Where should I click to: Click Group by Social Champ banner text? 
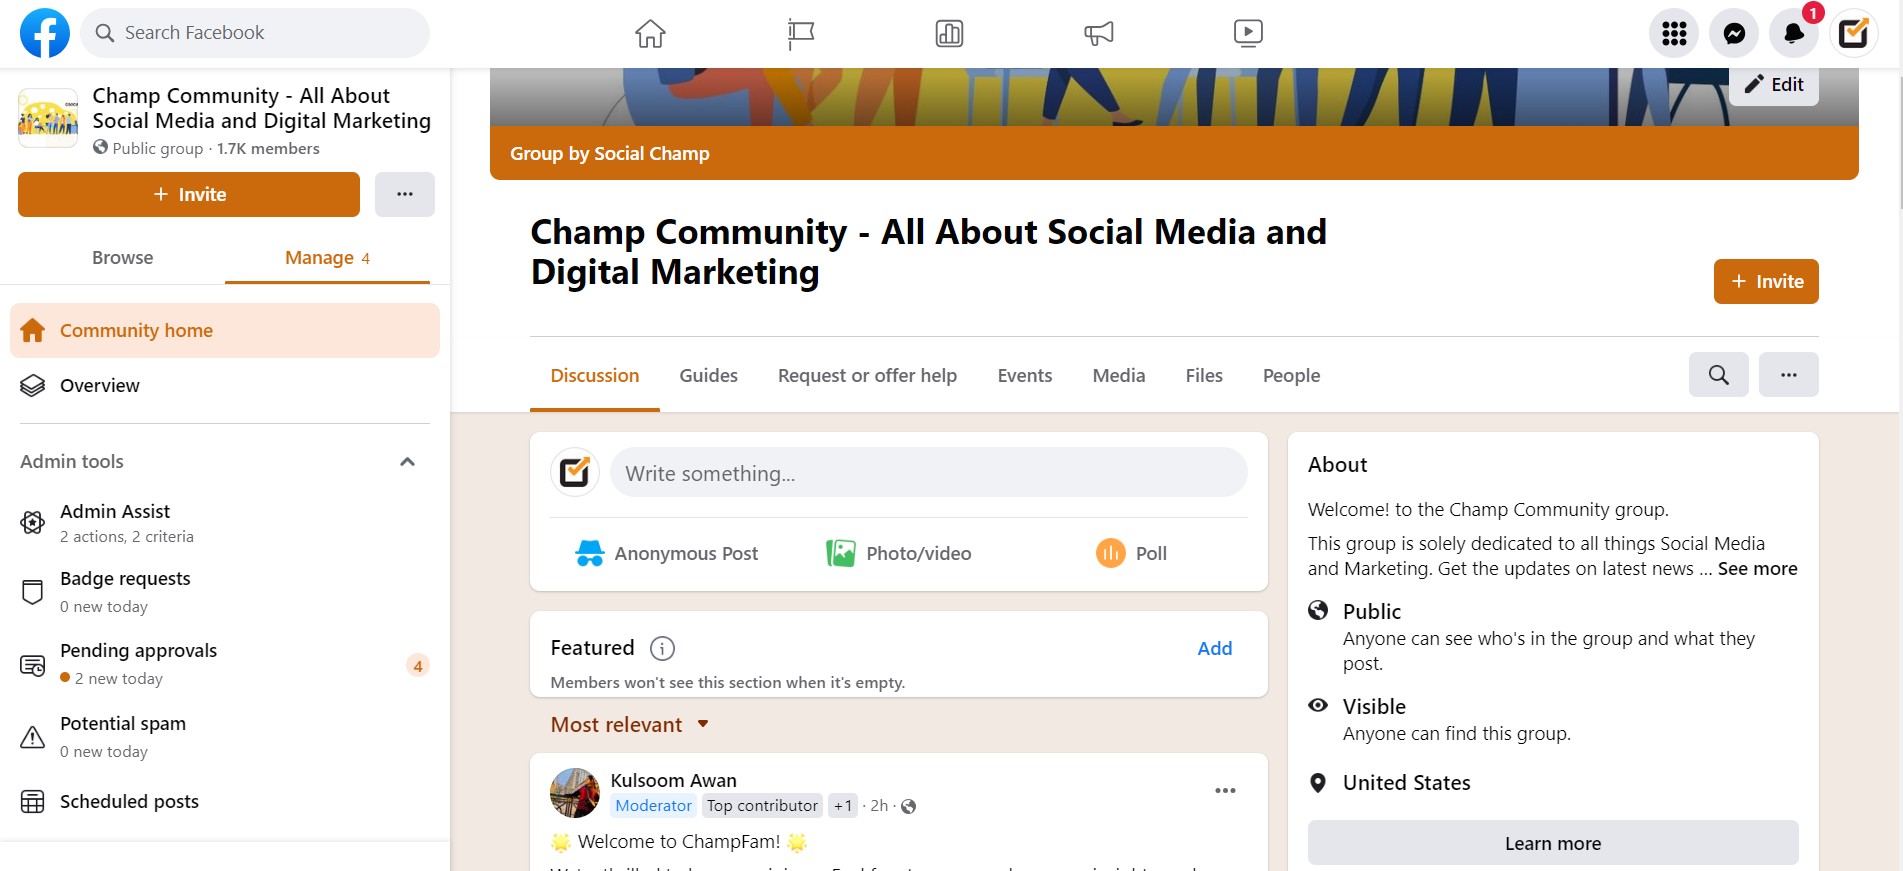click(610, 154)
